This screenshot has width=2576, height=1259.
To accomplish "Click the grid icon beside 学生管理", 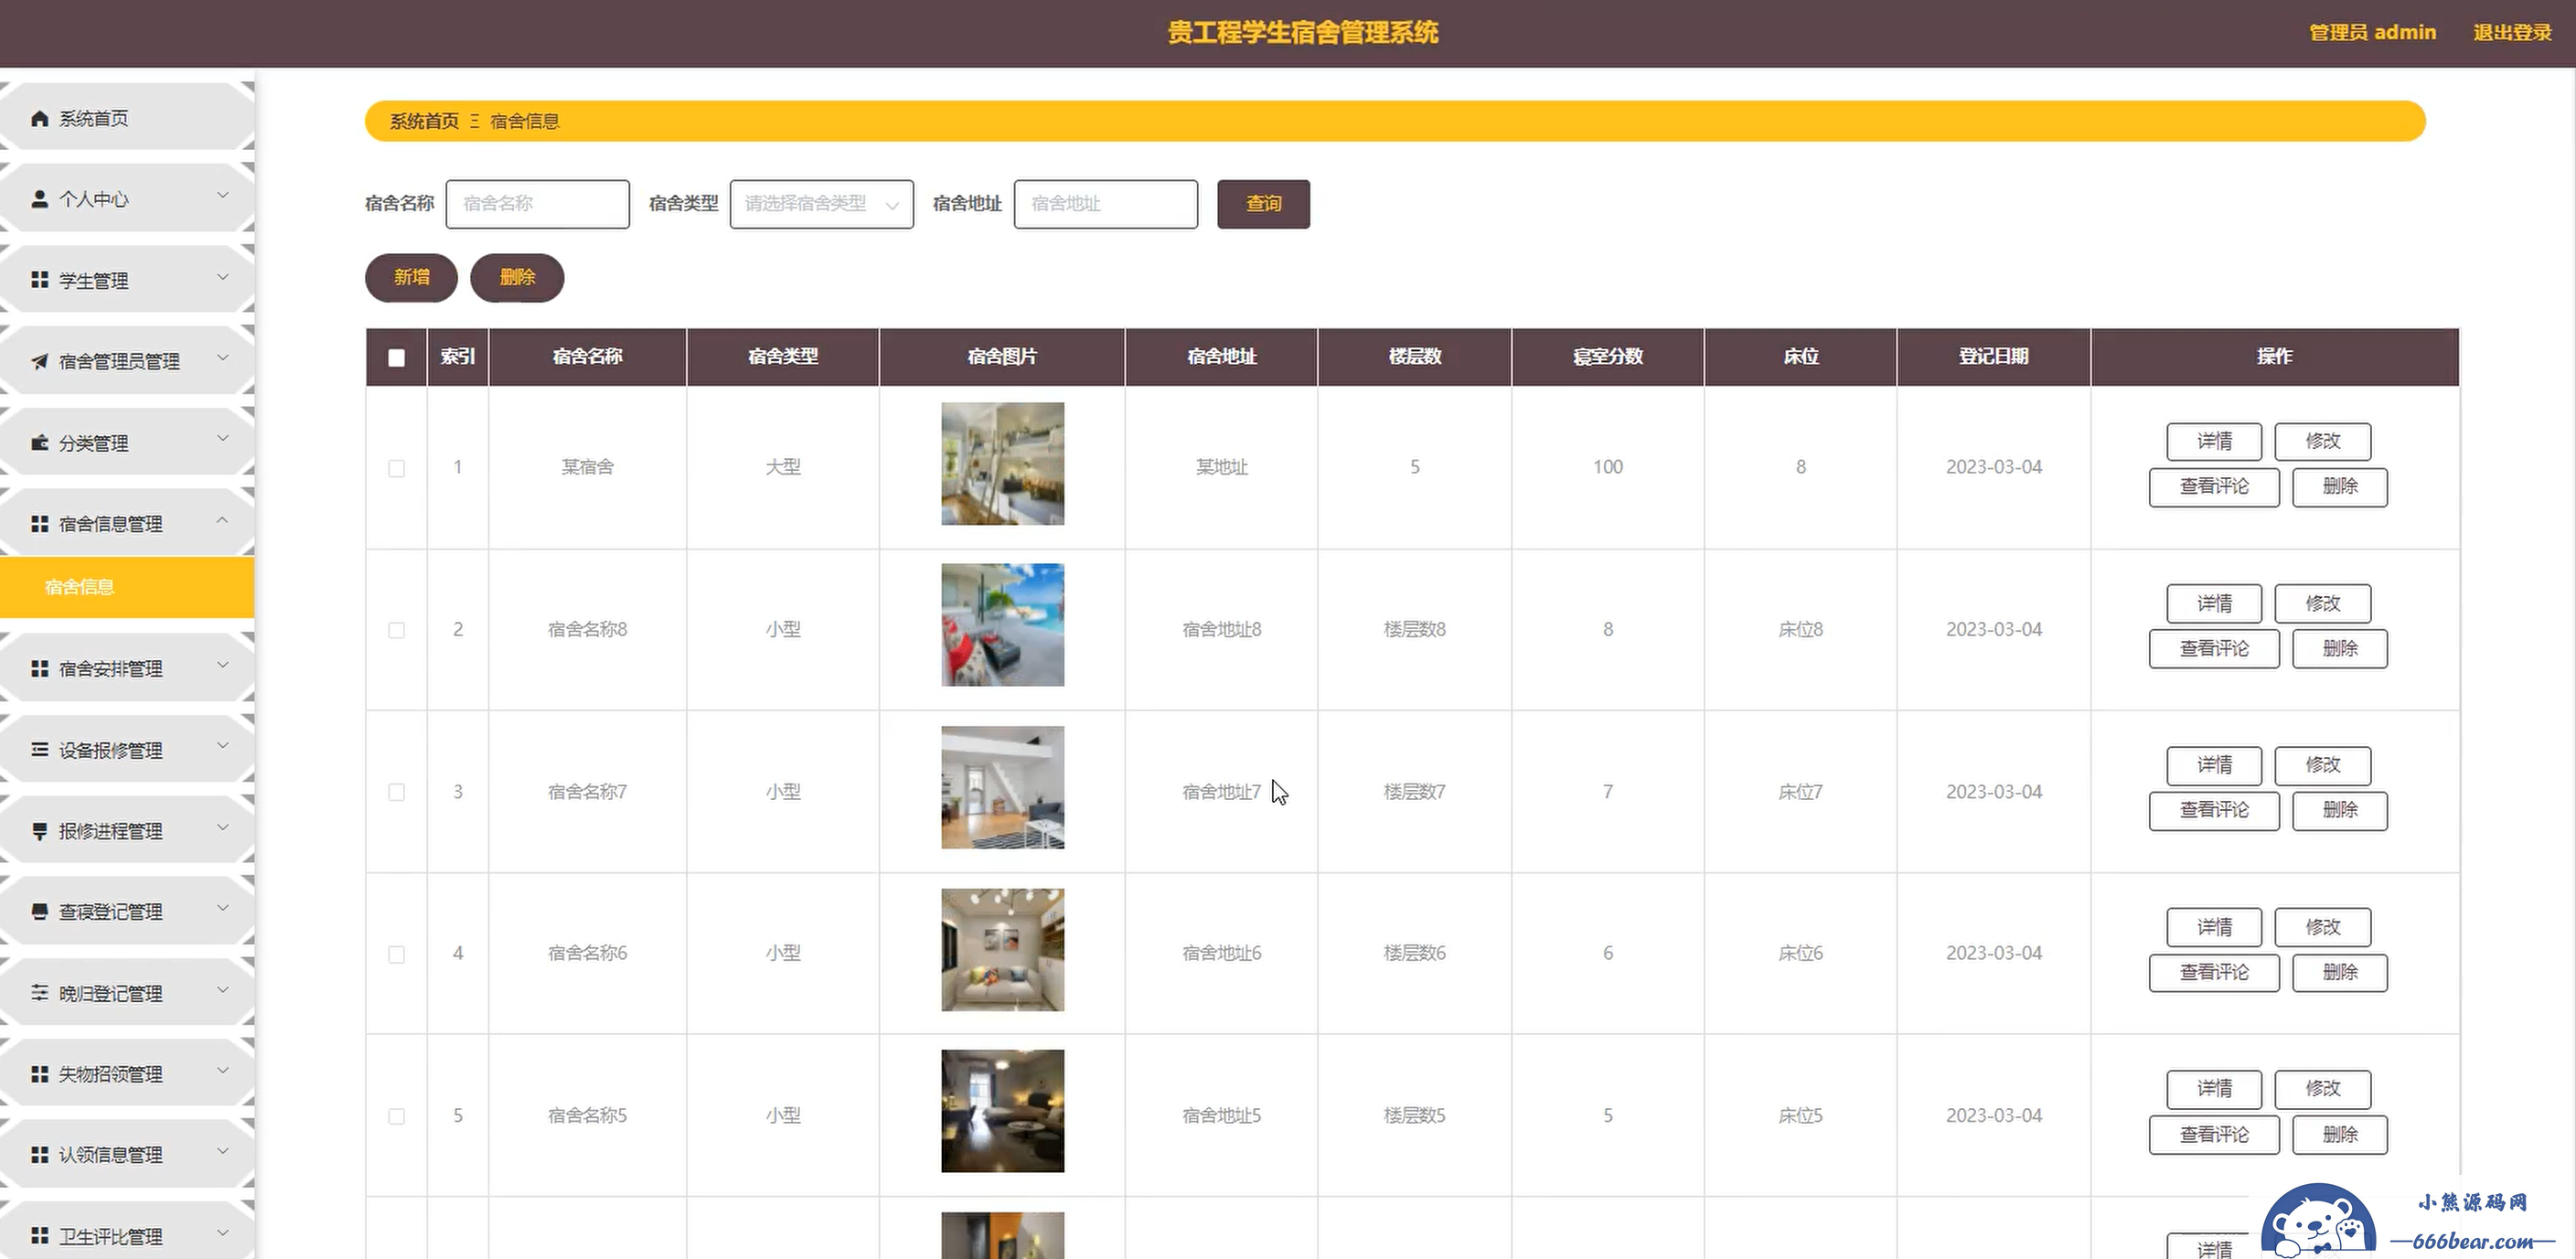I will click(x=40, y=280).
